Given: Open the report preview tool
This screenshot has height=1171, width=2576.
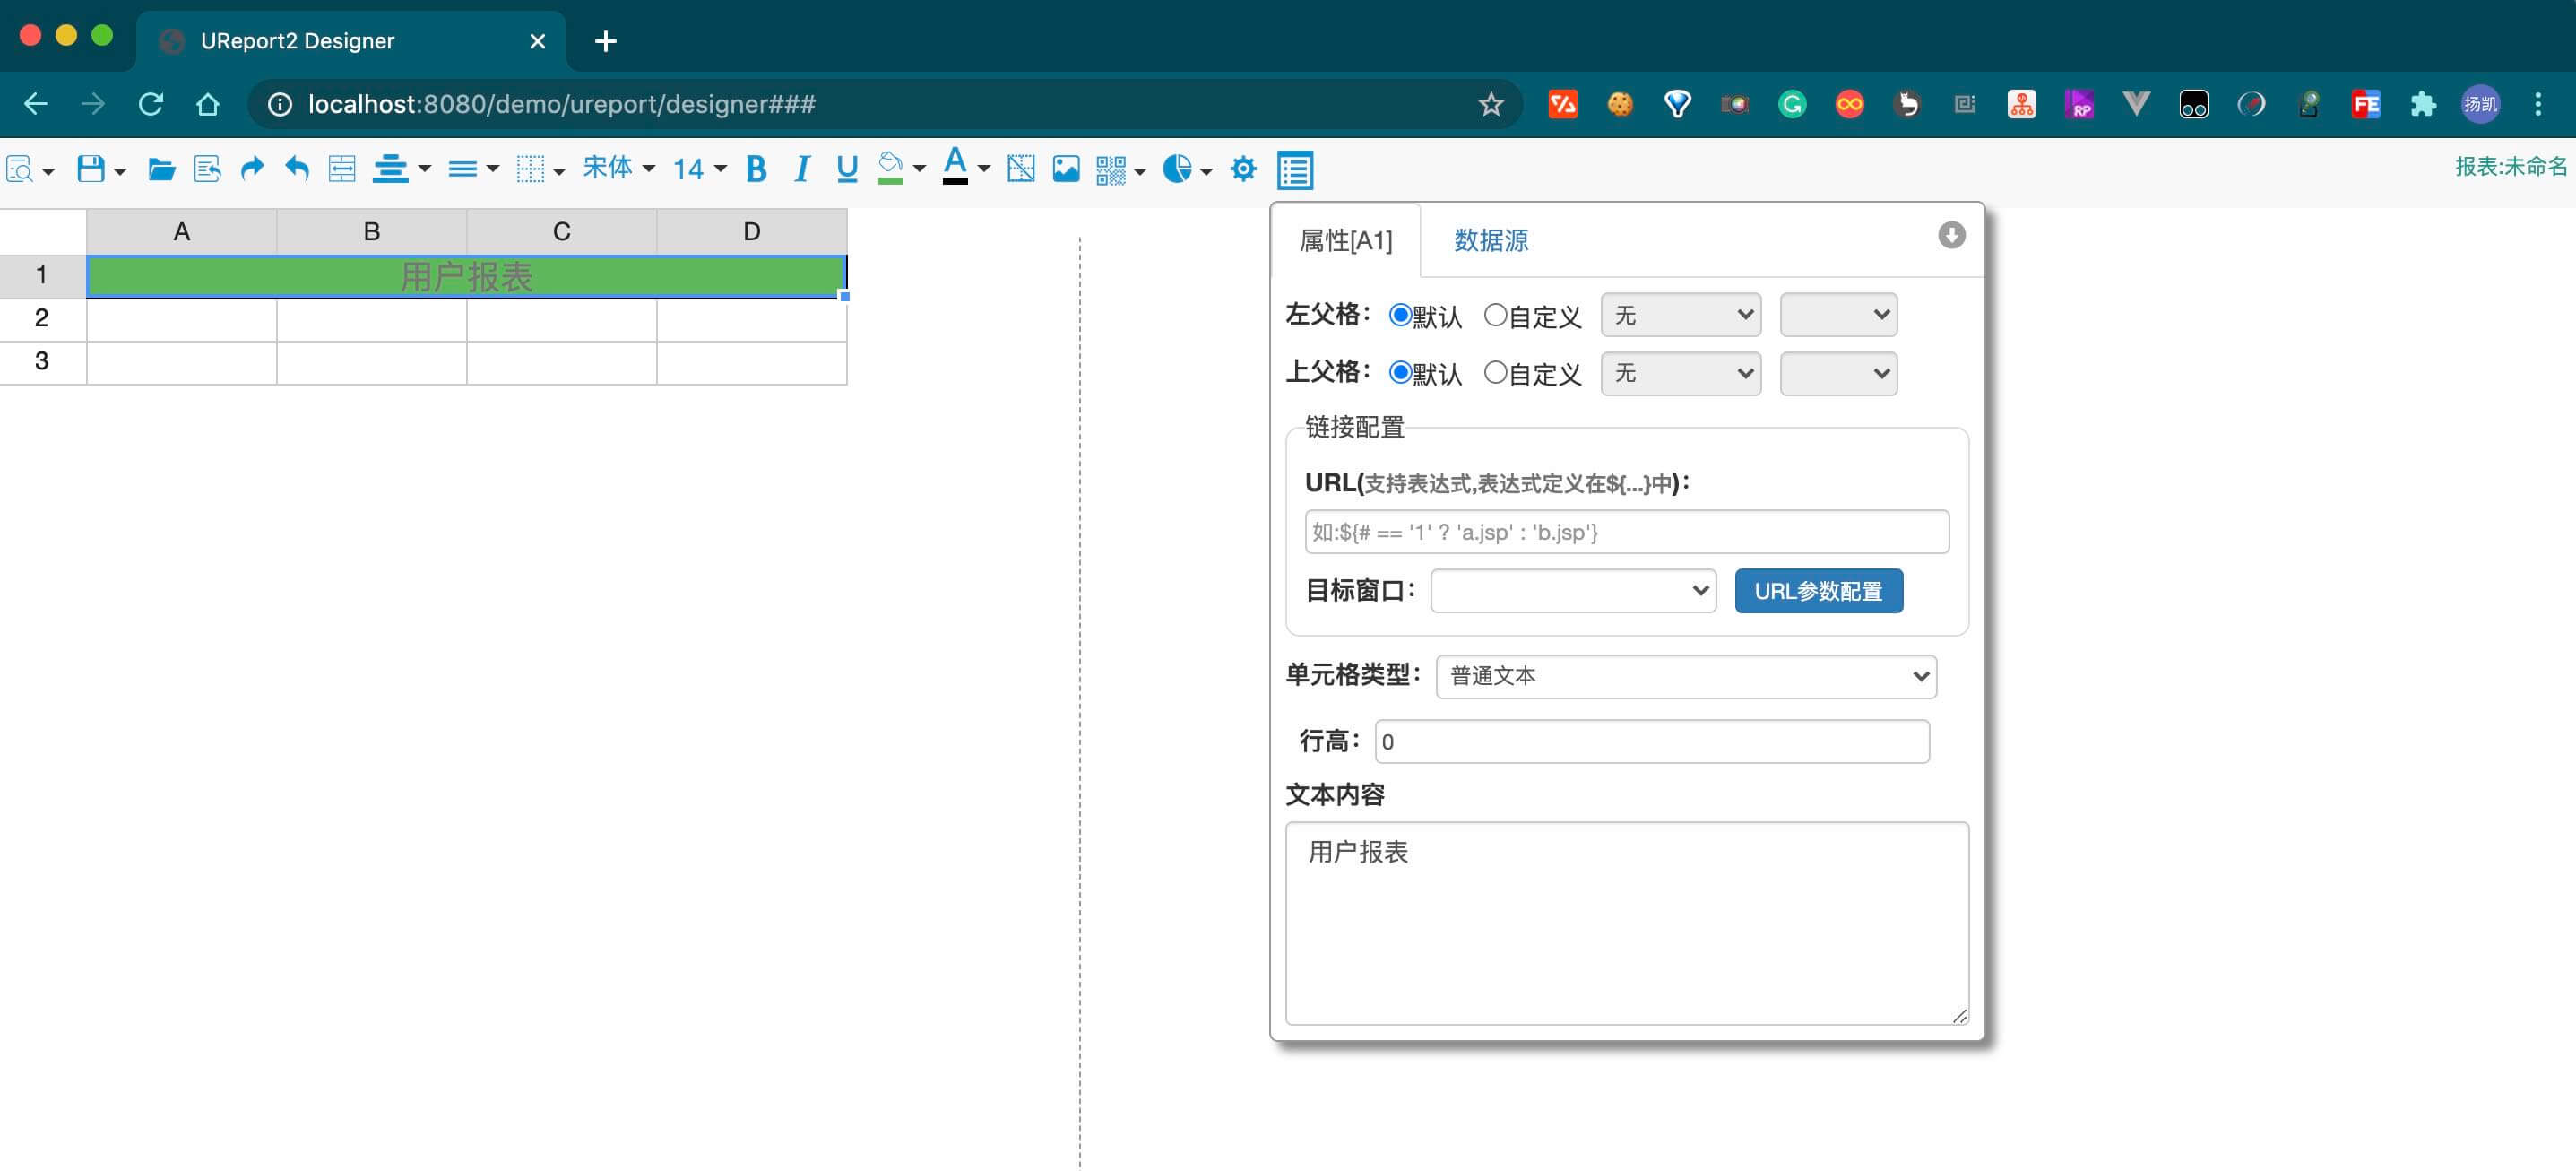Looking at the screenshot, I should 20,168.
